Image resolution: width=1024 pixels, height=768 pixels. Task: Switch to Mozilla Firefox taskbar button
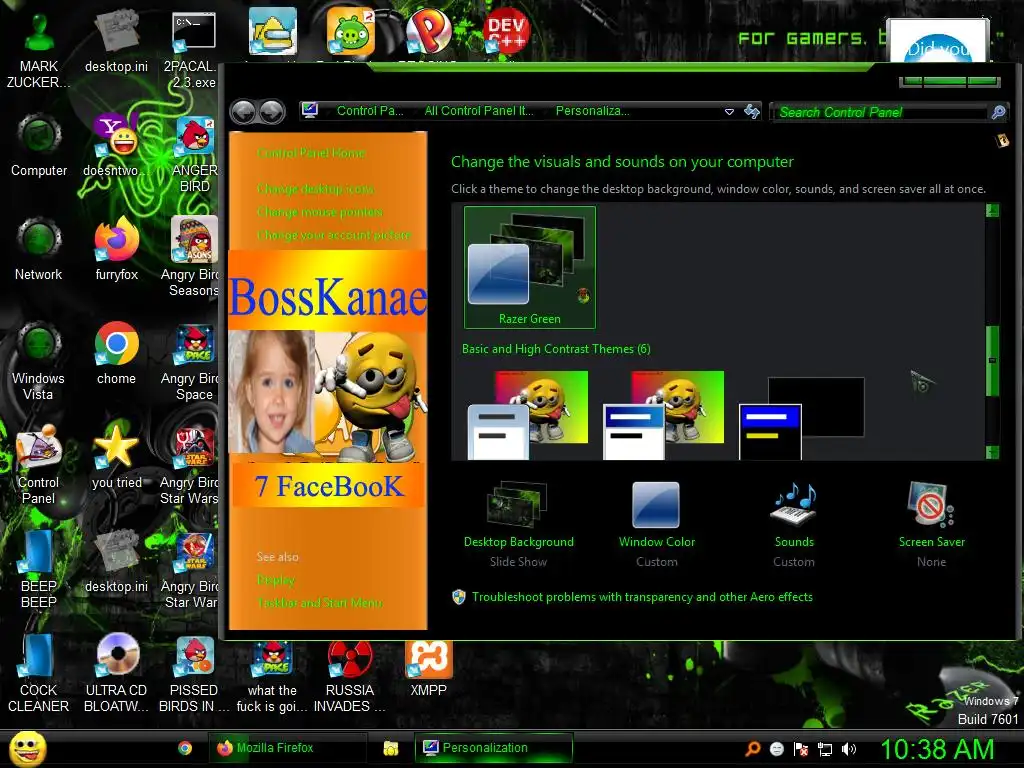click(x=287, y=748)
